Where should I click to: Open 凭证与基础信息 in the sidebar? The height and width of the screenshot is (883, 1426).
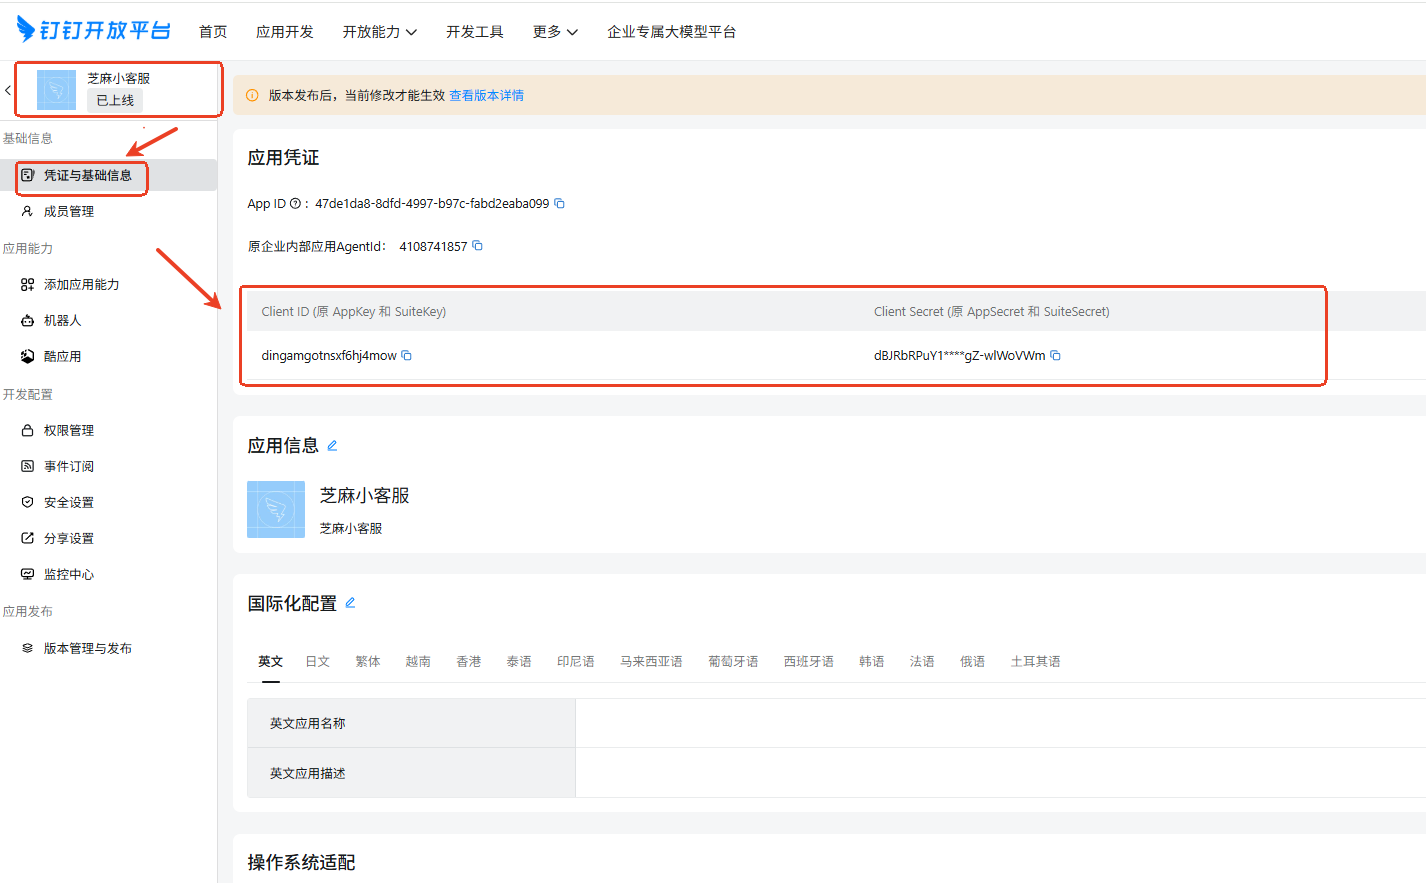point(108,175)
